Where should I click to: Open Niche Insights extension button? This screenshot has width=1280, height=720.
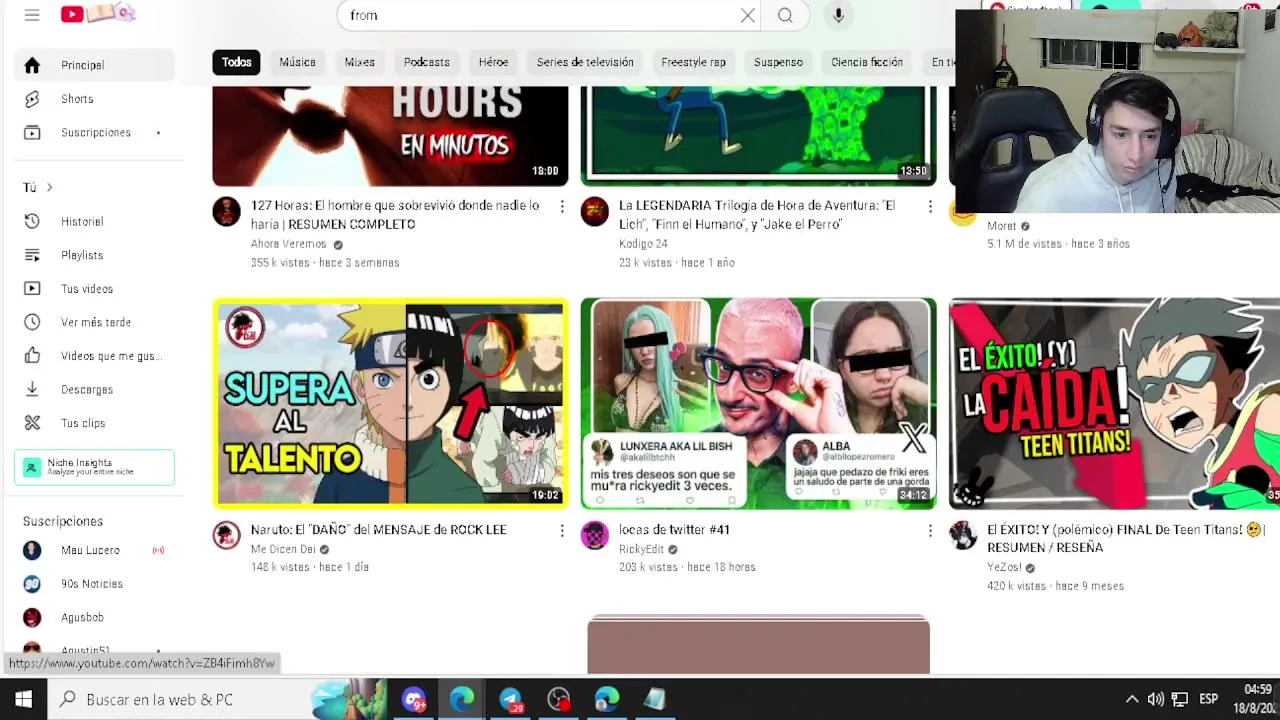coord(95,467)
